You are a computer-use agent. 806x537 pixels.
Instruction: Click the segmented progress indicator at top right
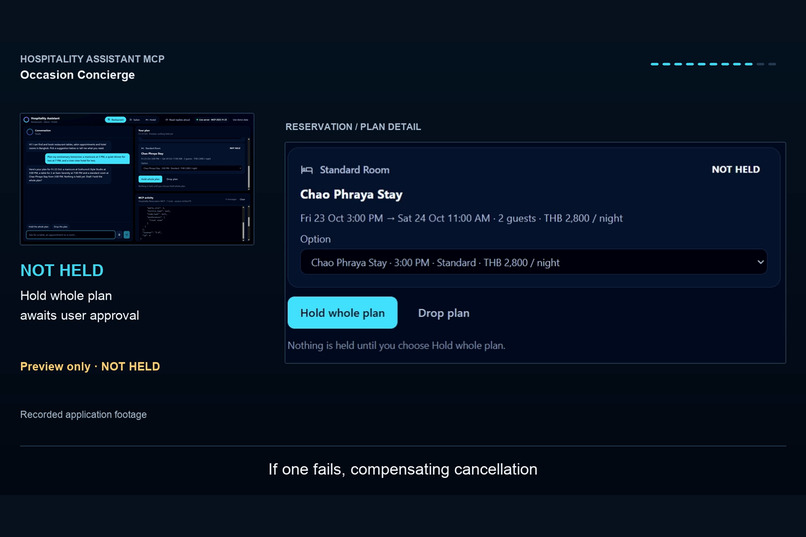coord(713,64)
